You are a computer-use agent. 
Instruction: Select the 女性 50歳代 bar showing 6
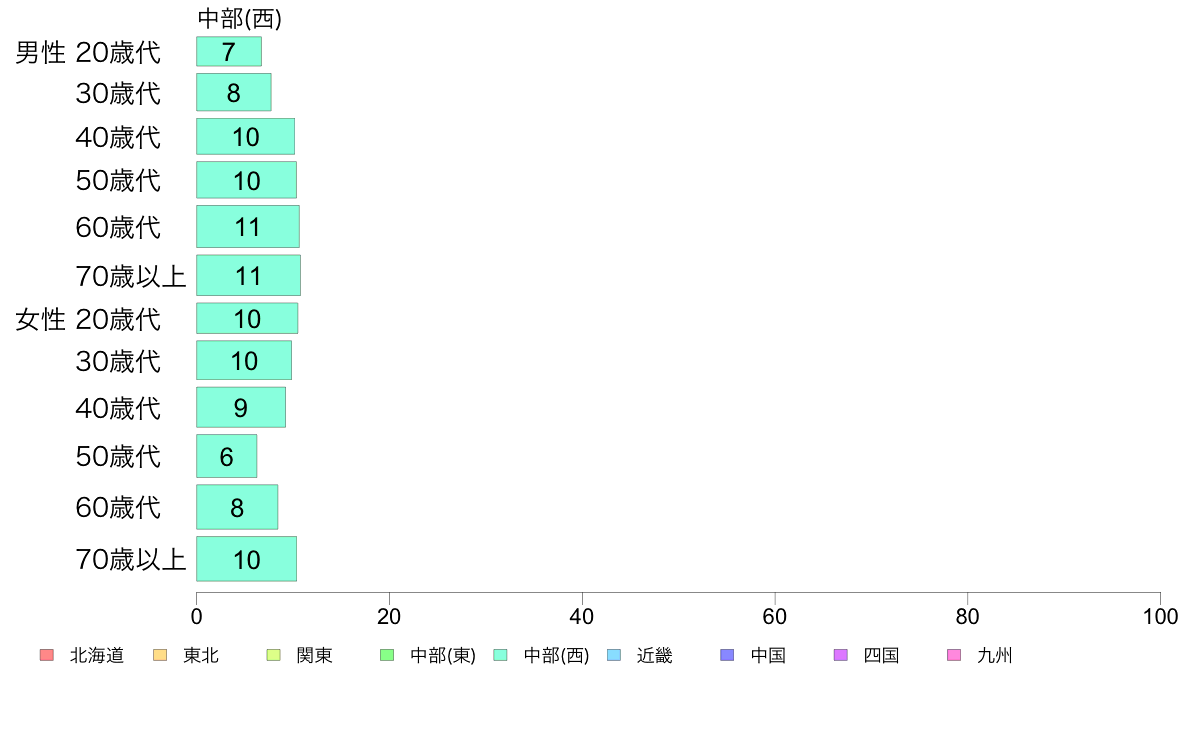[x=227, y=456]
